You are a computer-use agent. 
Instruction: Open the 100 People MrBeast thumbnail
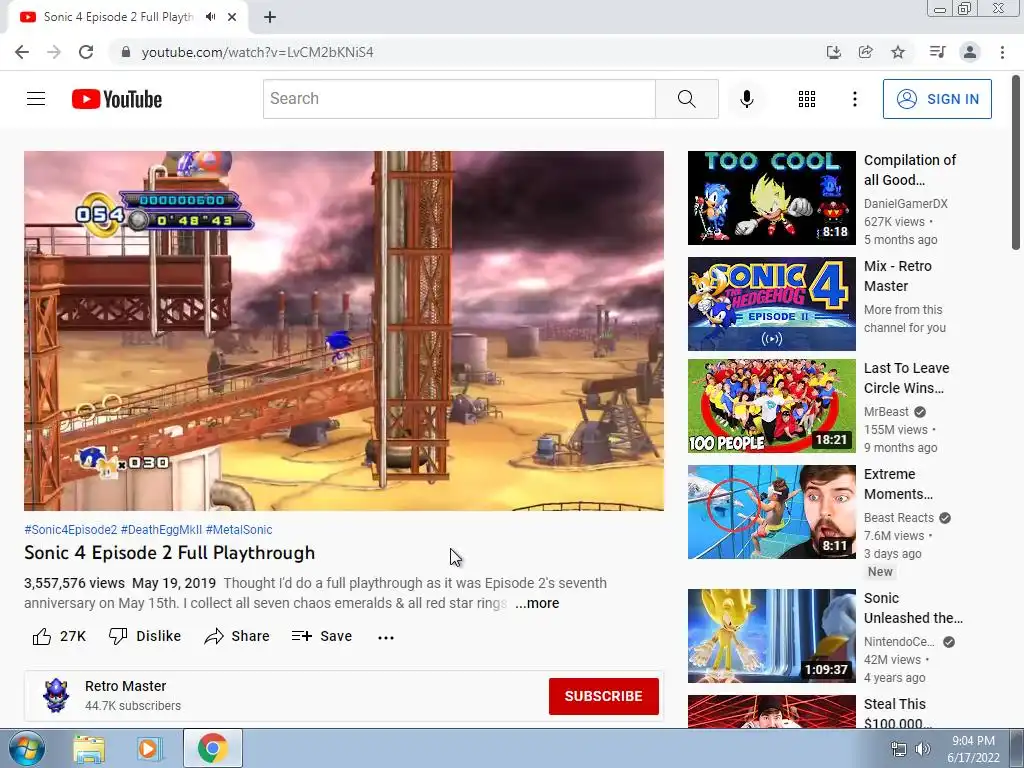(x=771, y=406)
